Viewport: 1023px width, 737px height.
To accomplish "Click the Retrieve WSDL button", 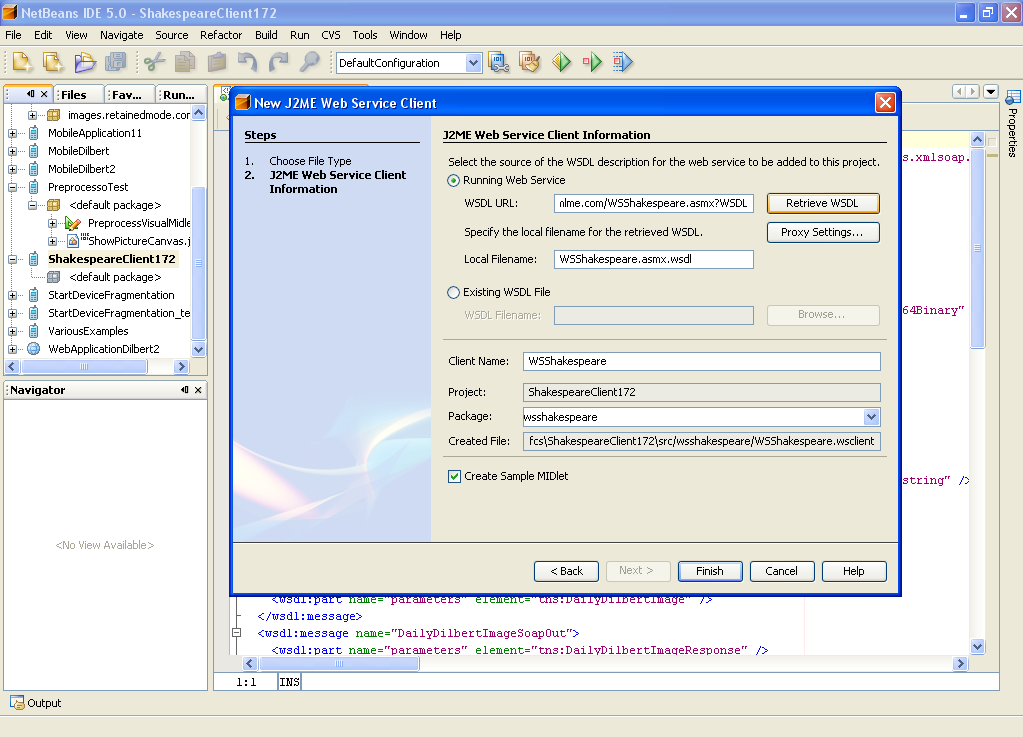I will pyautogui.click(x=823, y=203).
